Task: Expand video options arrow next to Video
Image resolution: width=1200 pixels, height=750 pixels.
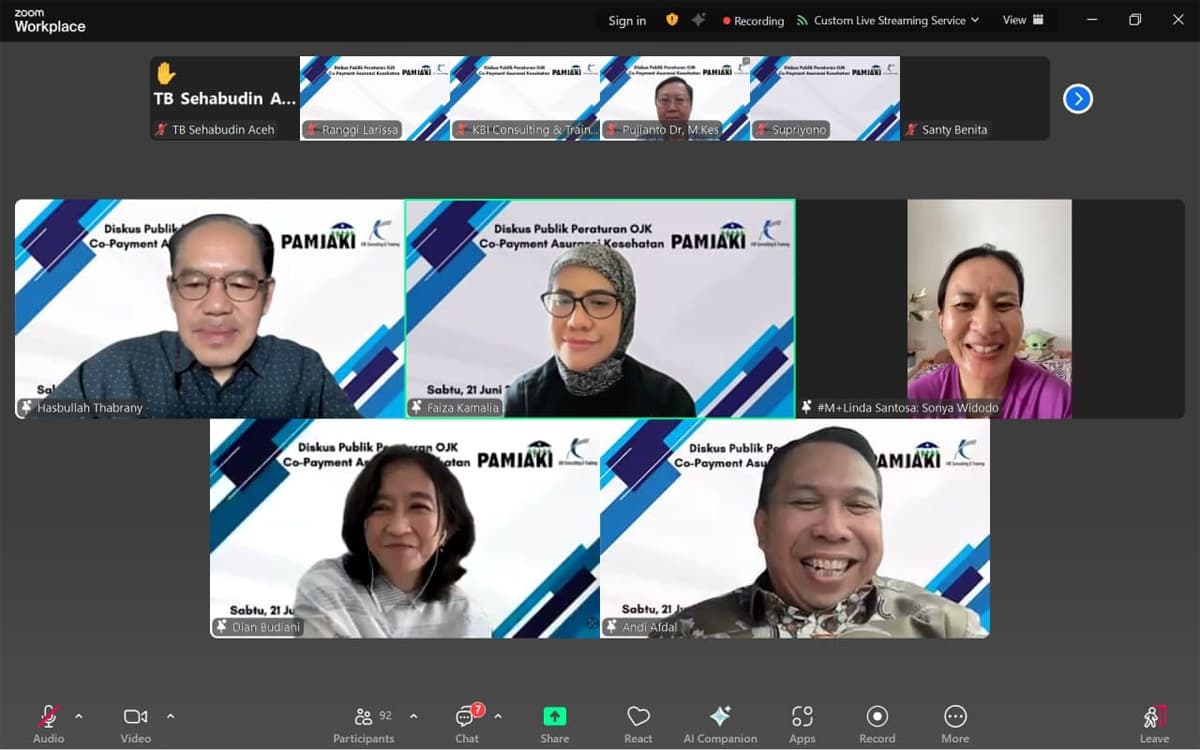Action: (x=170, y=716)
